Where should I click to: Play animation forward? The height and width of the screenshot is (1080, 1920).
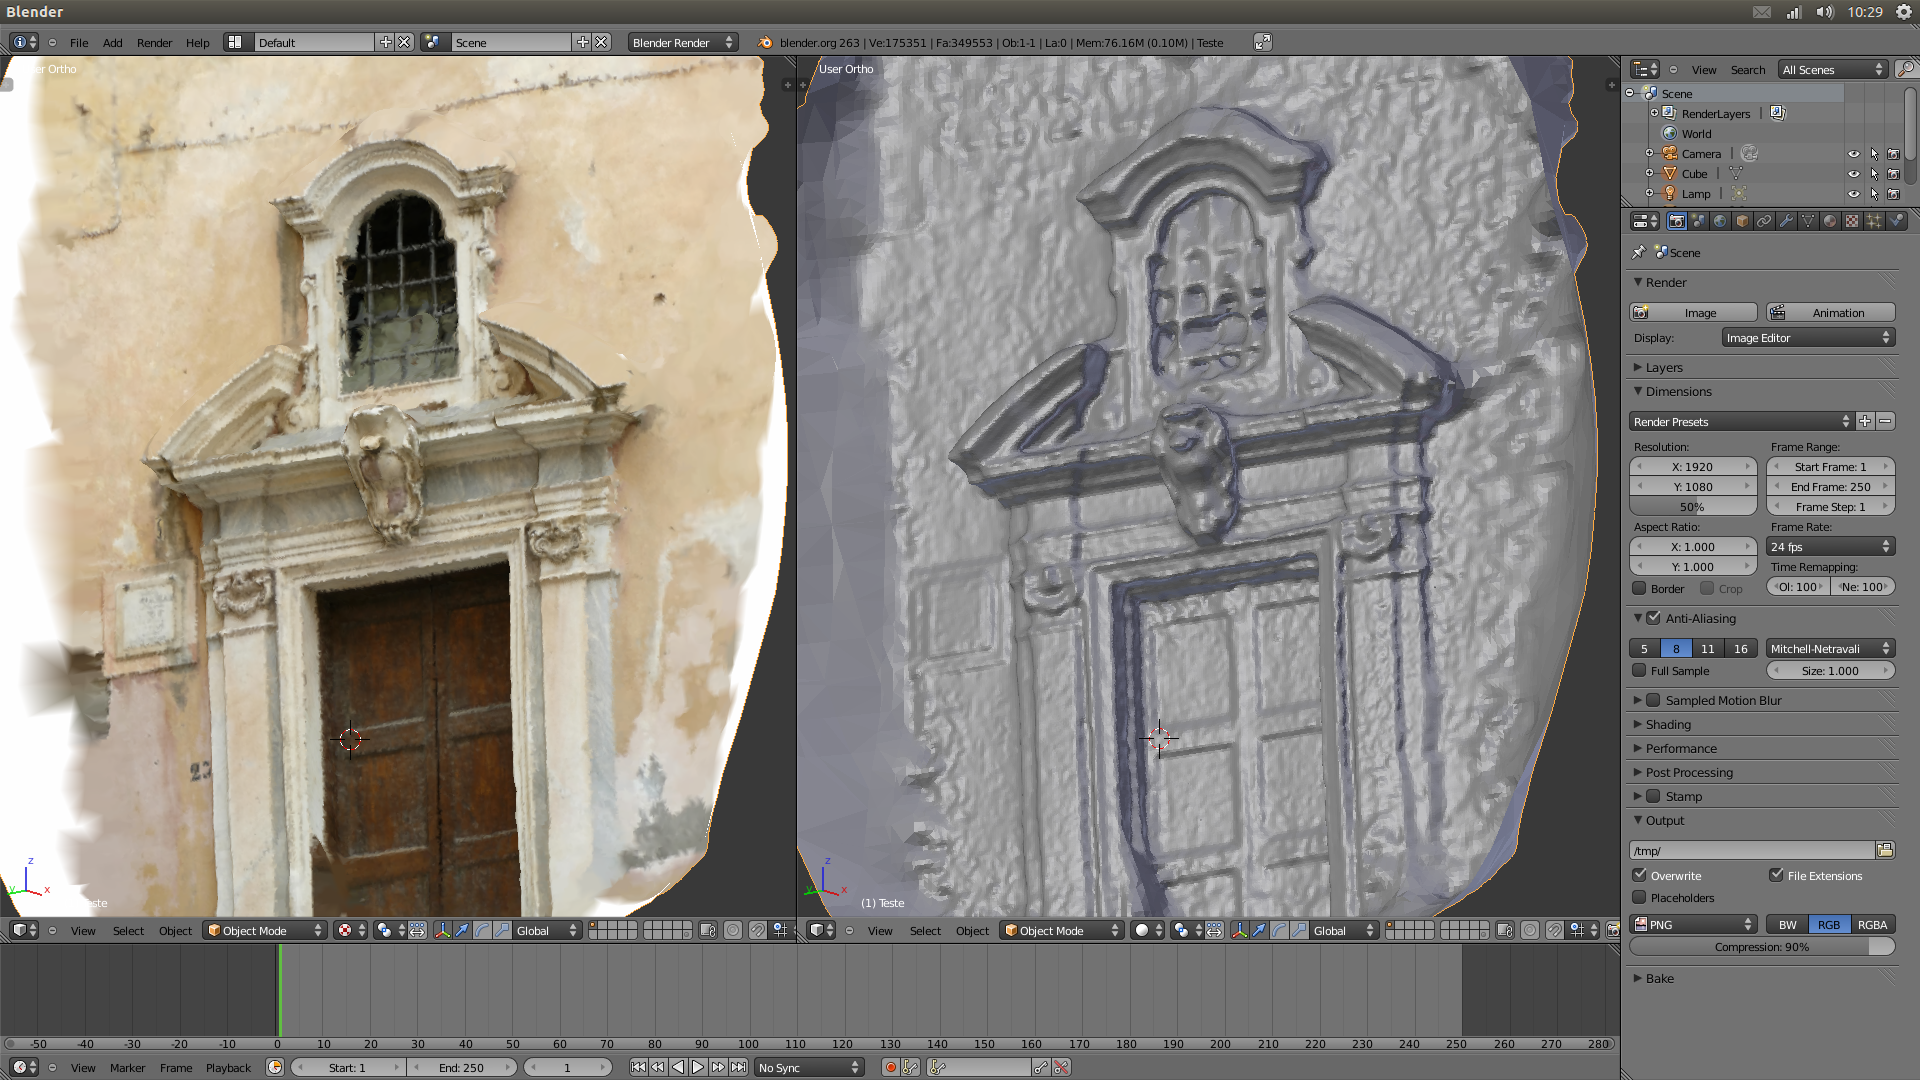698,1067
